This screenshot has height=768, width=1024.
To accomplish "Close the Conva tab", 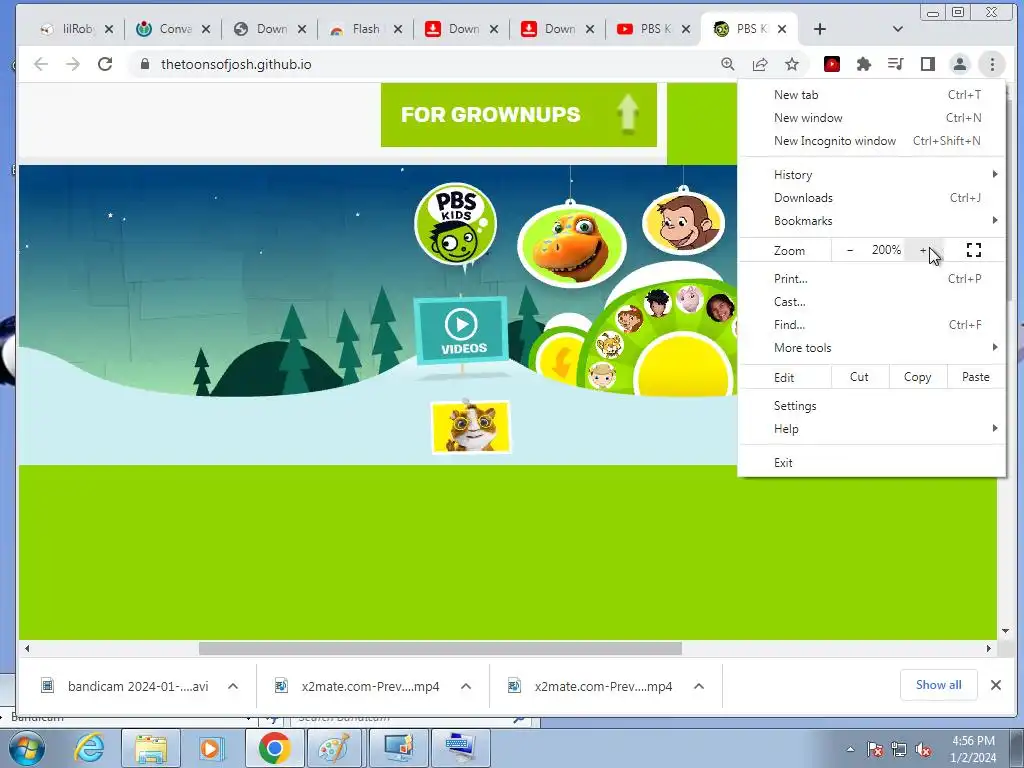I will [206, 29].
